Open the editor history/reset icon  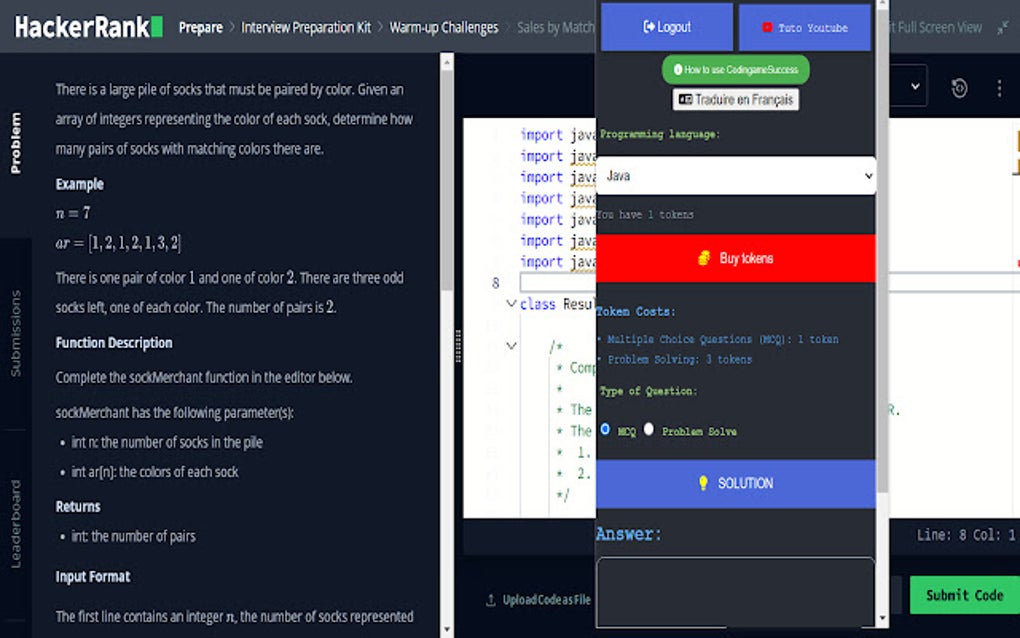(x=958, y=88)
